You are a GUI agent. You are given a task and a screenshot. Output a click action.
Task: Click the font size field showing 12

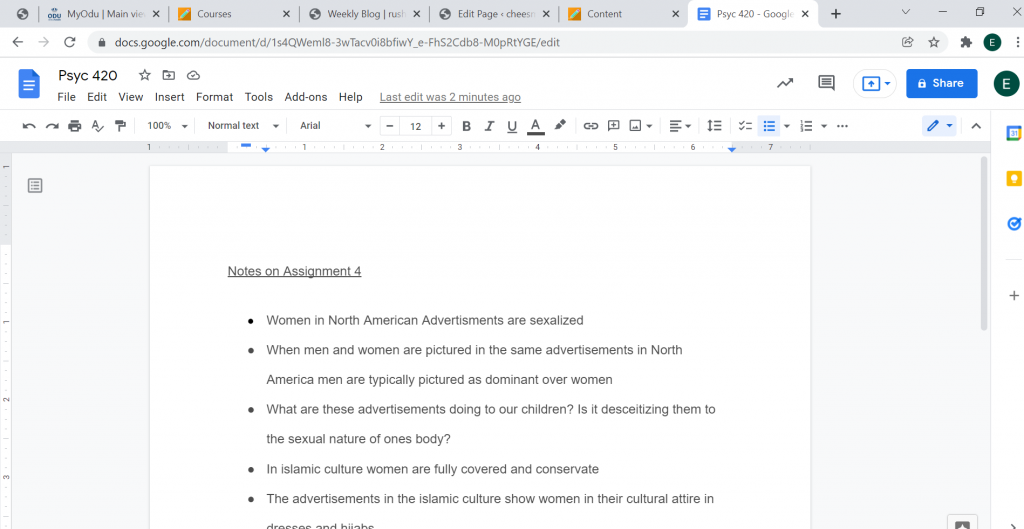416,126
